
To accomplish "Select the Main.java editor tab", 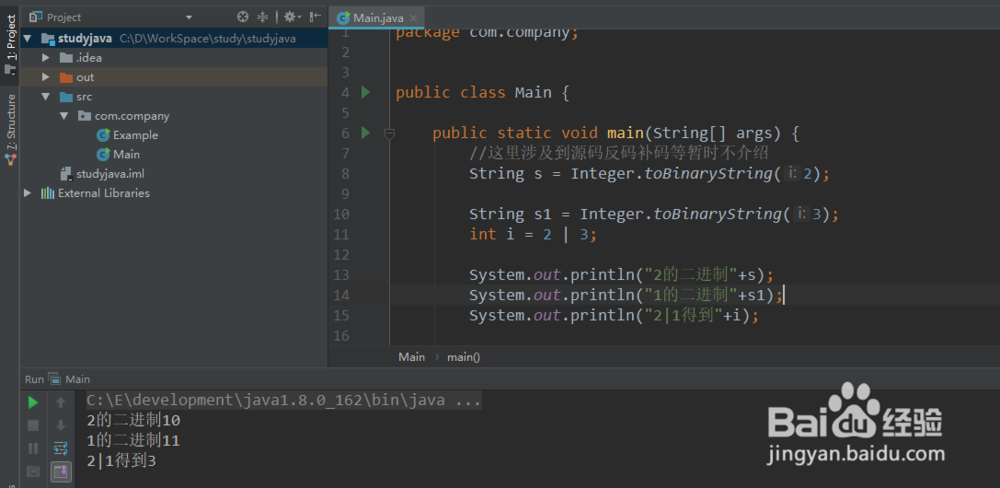I will (378, 18).
